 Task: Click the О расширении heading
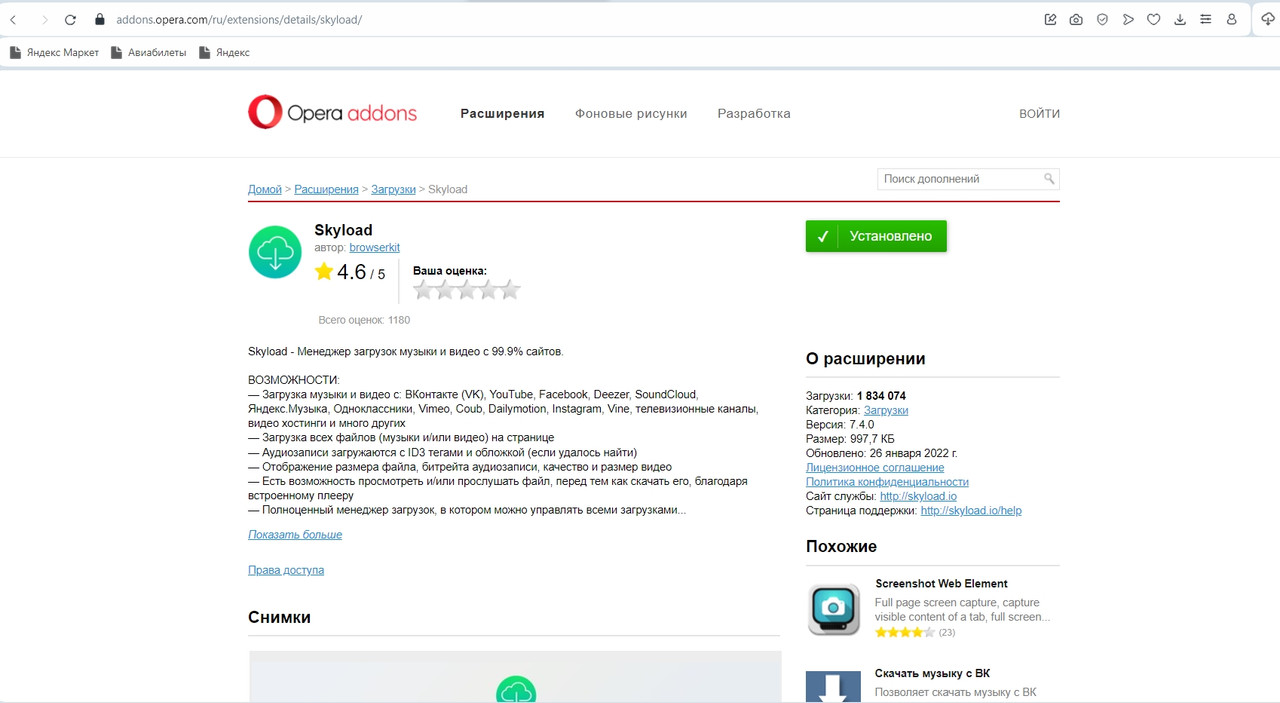click(x=866, y=359)
